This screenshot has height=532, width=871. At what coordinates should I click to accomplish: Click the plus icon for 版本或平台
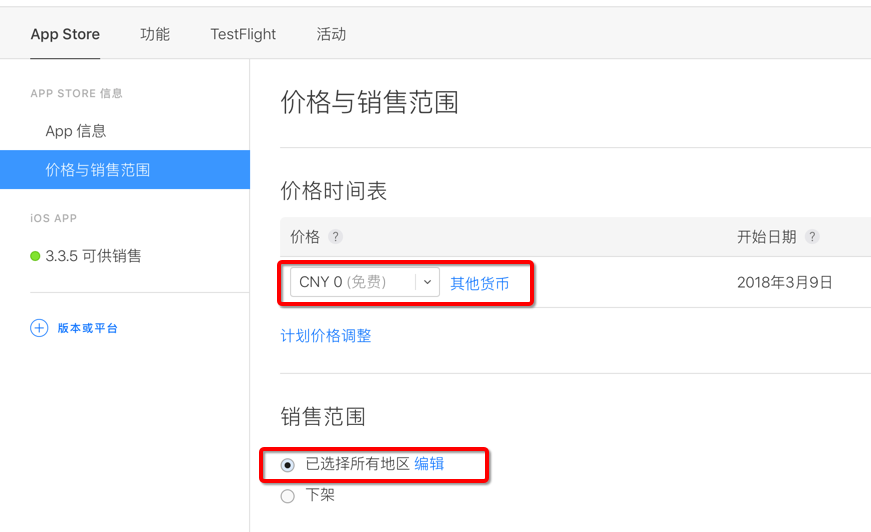pyautogui.click(x=39, y=328)
